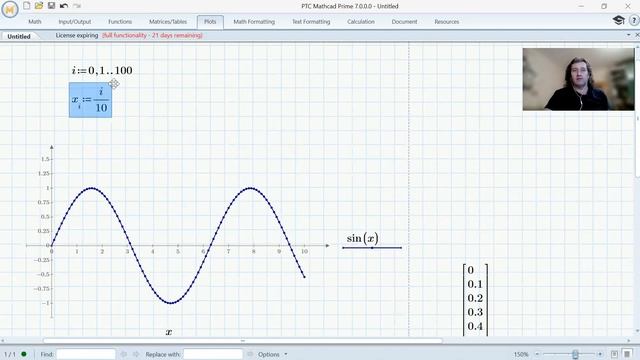The height and width of the screenshot is (360, 640).
Task: Click the x axis expression placeholder
Action: [169, 332]
